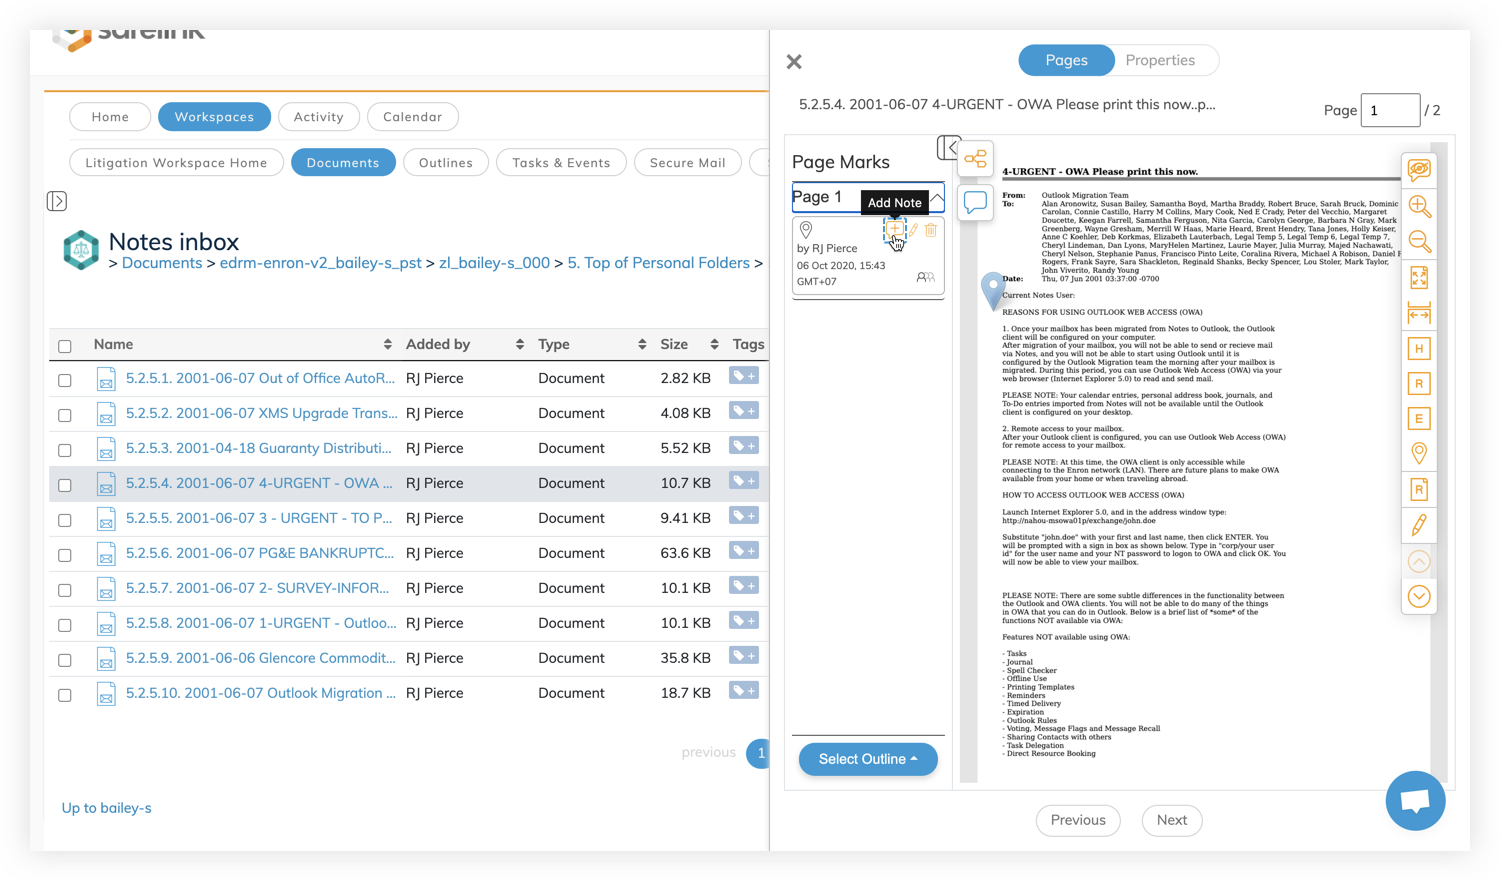Add tag to 5.2.5.1 Out of Office document
Viewport: 1500px width, 881px height.
[x=744, y=376]
